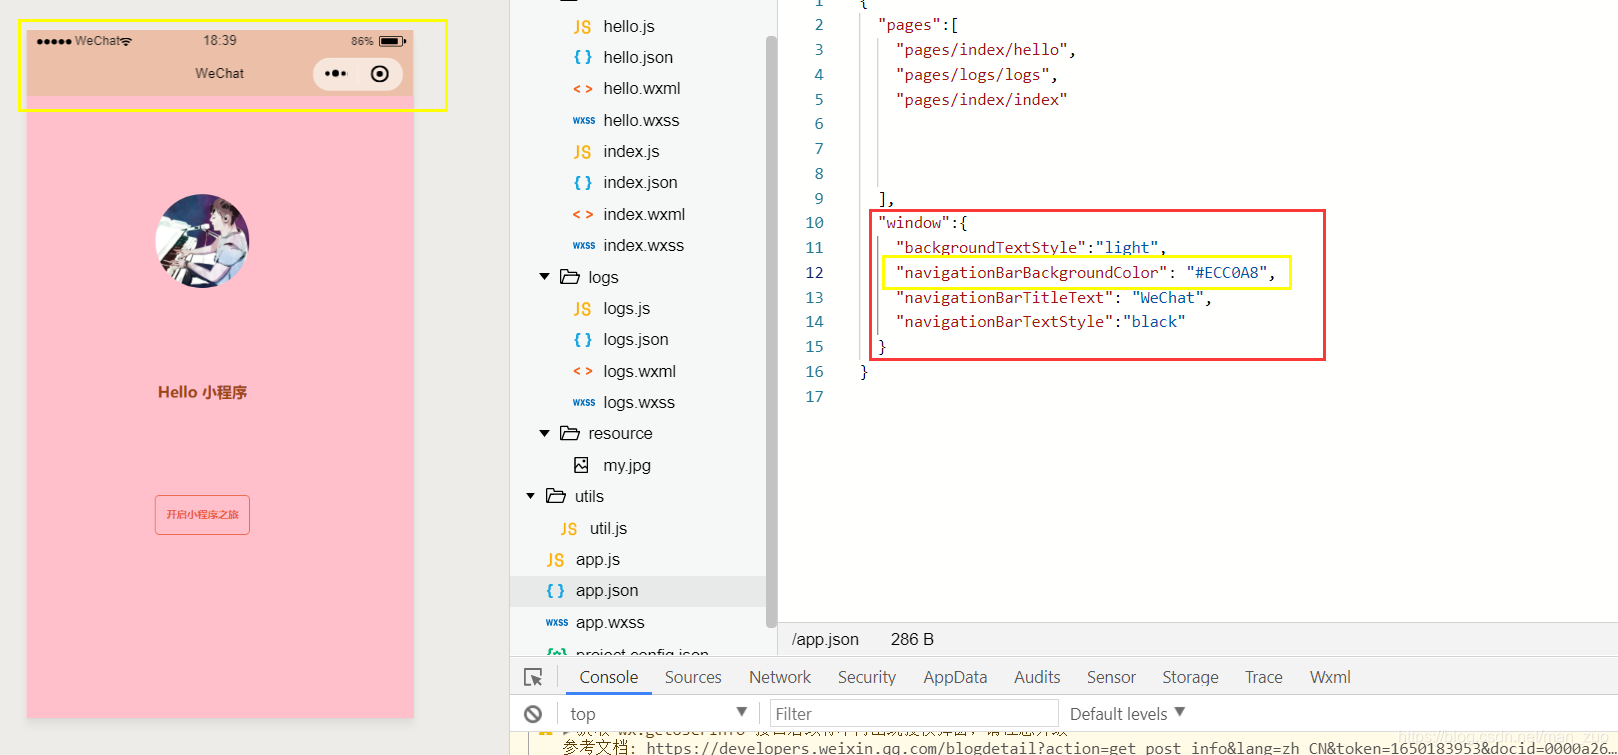Click the wxss icon beside hello.wxss
Image resolution: width=1618 pixels, height=755 pixels.
click(584, 120)
